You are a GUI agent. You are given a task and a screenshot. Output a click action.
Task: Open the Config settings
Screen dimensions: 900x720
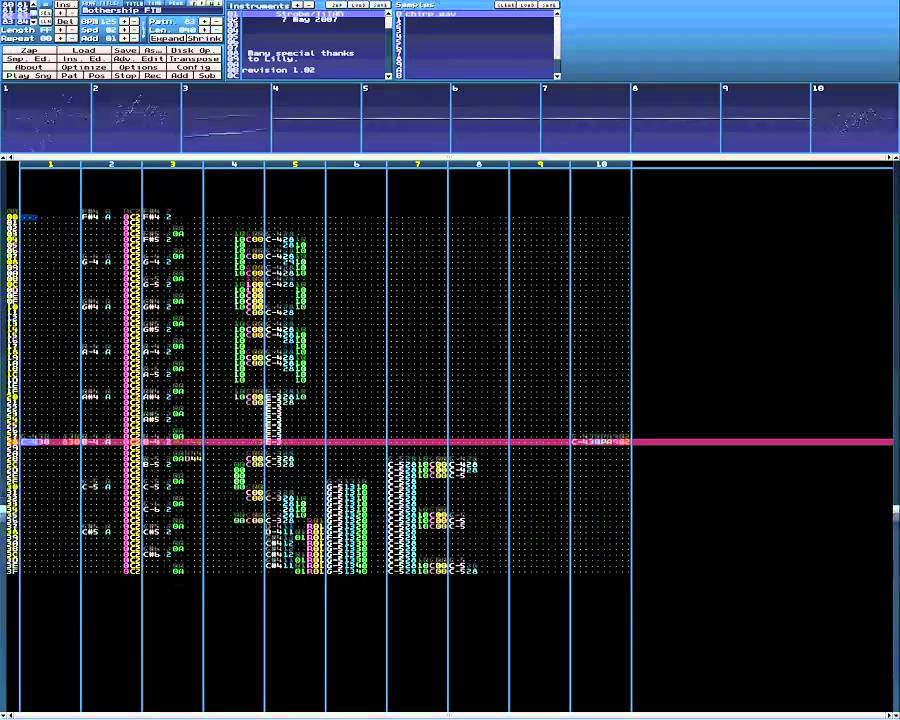[194, 67]
